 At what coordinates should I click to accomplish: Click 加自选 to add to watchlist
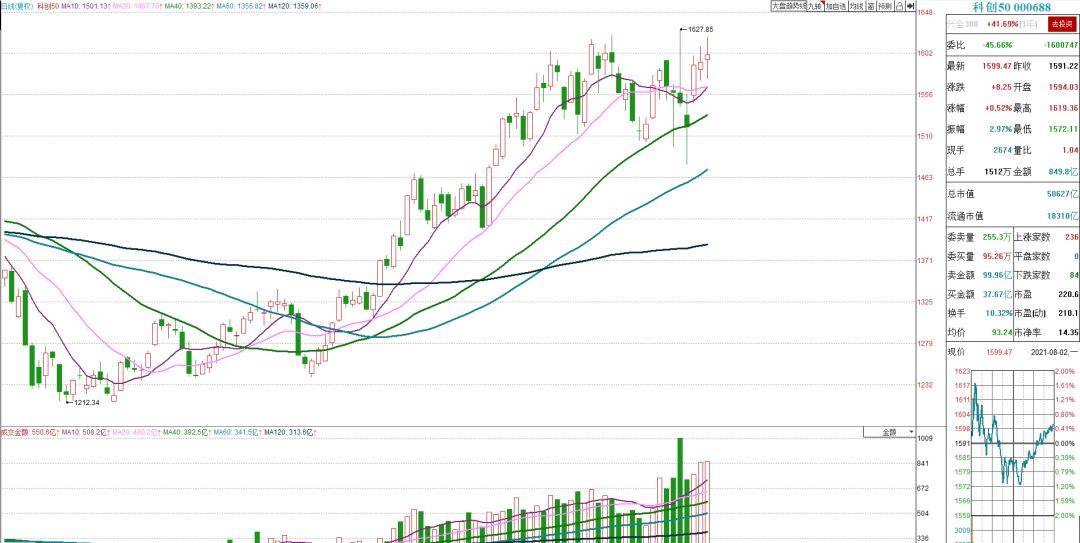(x=836, y=6)
